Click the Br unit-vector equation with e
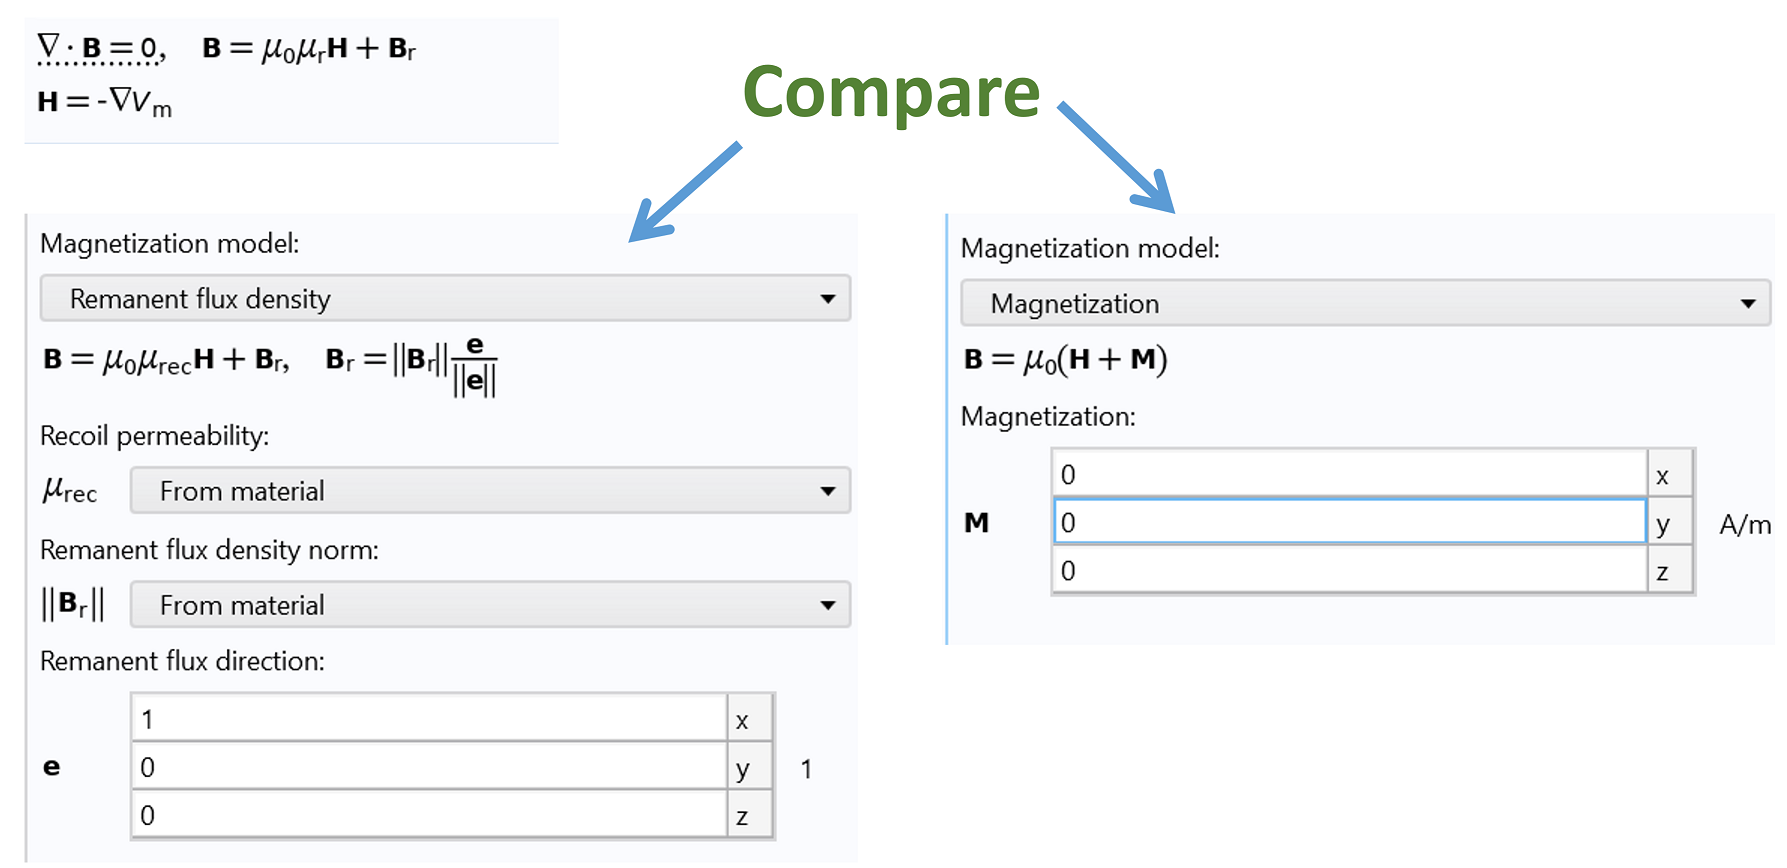This screenshot has width=1787, height=868. pos(411,363)
